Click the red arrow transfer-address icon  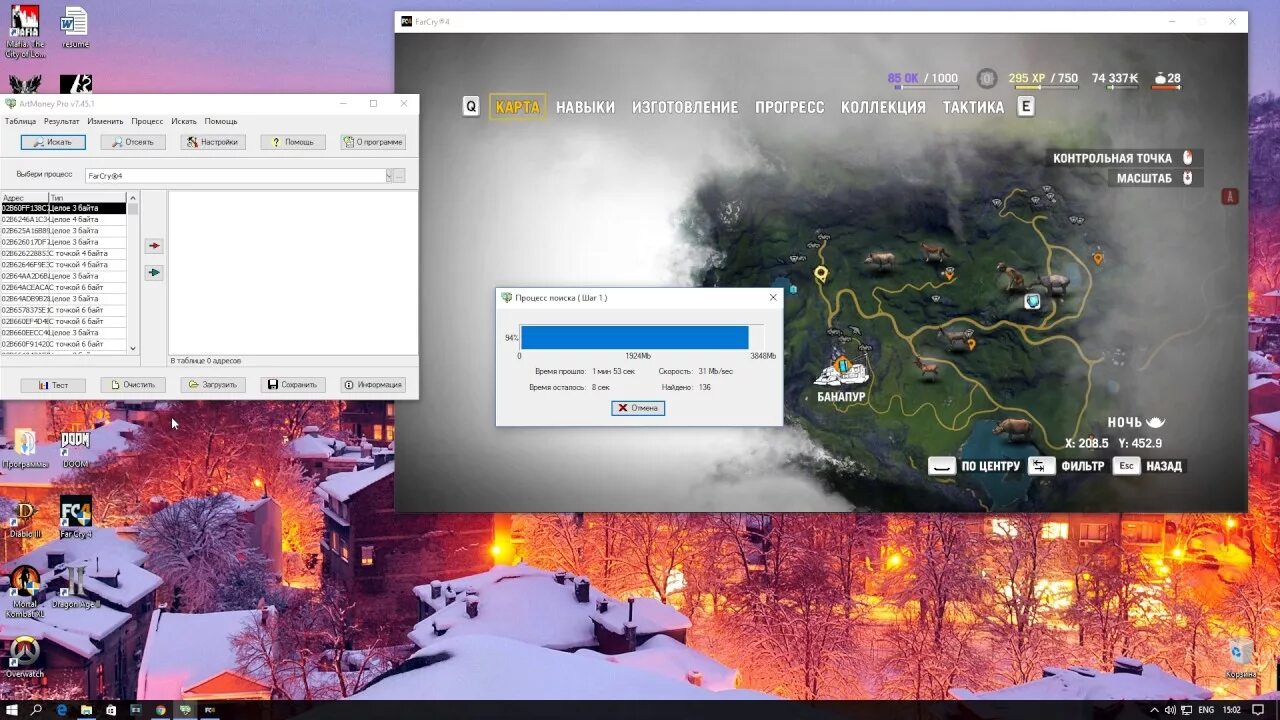point(153,246)
